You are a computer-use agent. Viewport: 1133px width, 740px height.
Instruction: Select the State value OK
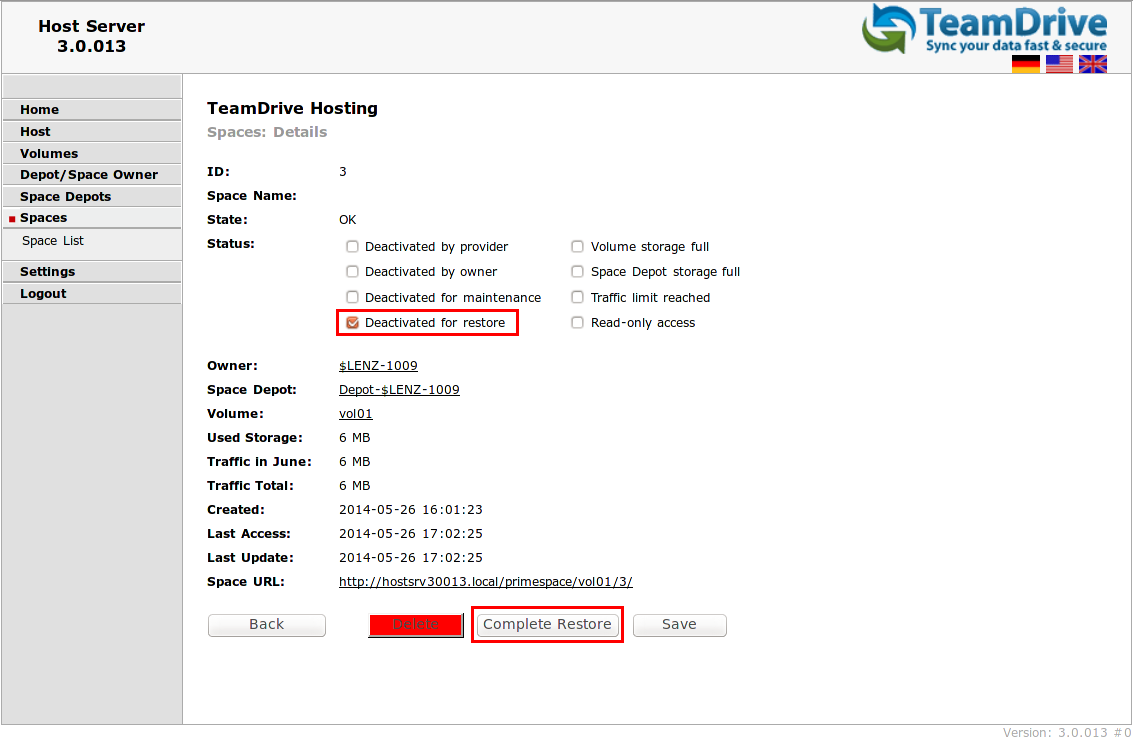[x=348, y=220]
